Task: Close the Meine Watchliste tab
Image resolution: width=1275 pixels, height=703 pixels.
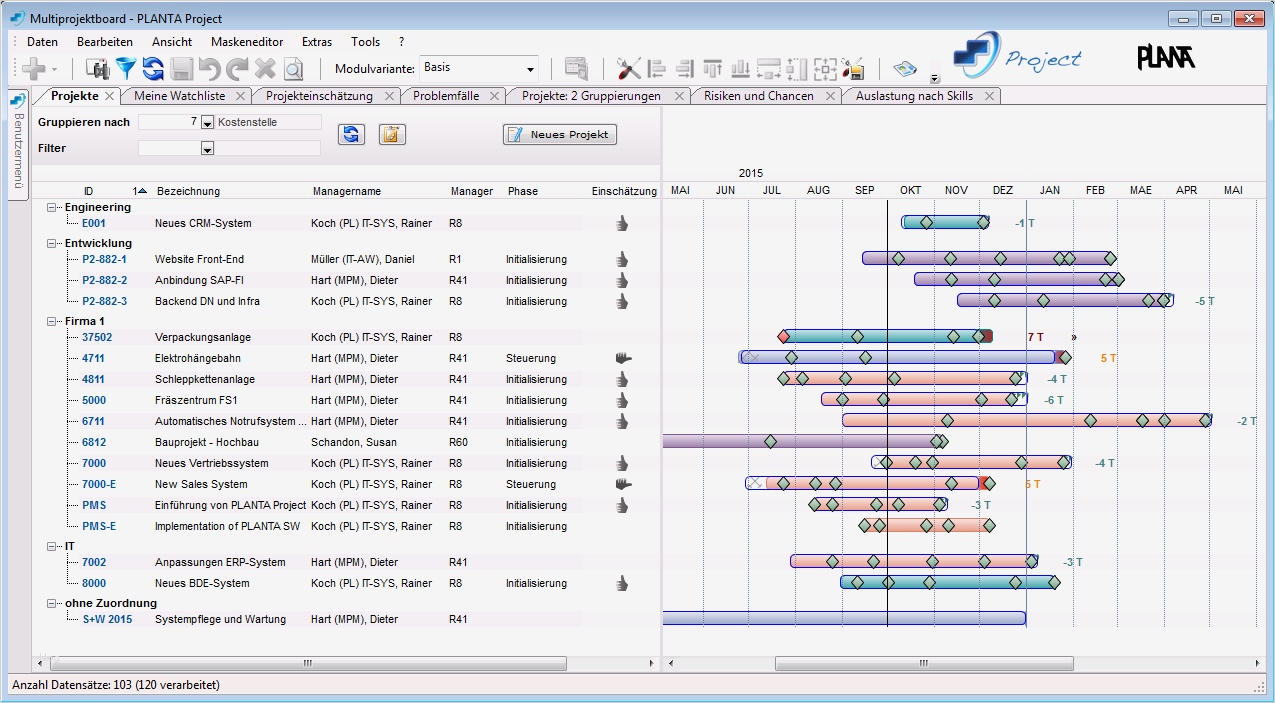Action: click(240, 96)
